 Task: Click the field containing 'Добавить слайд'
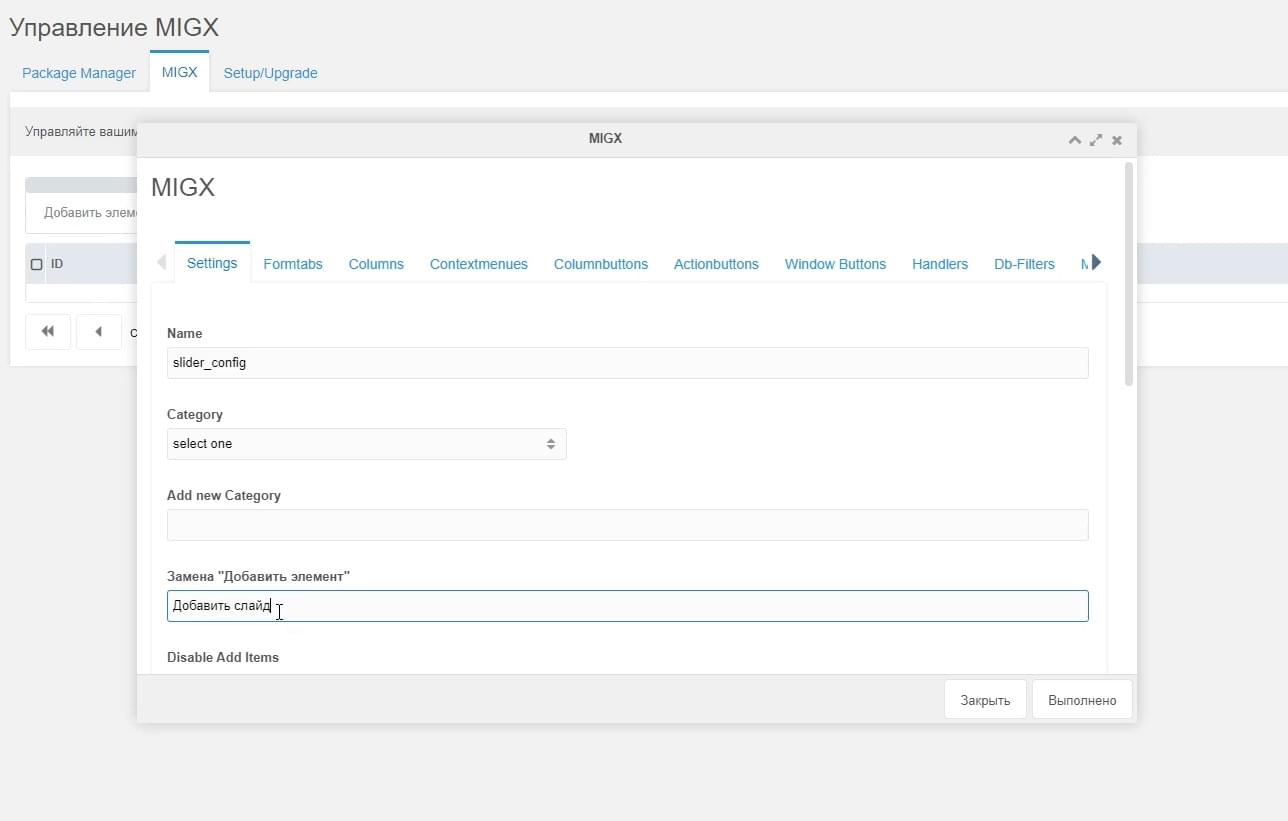627,606
